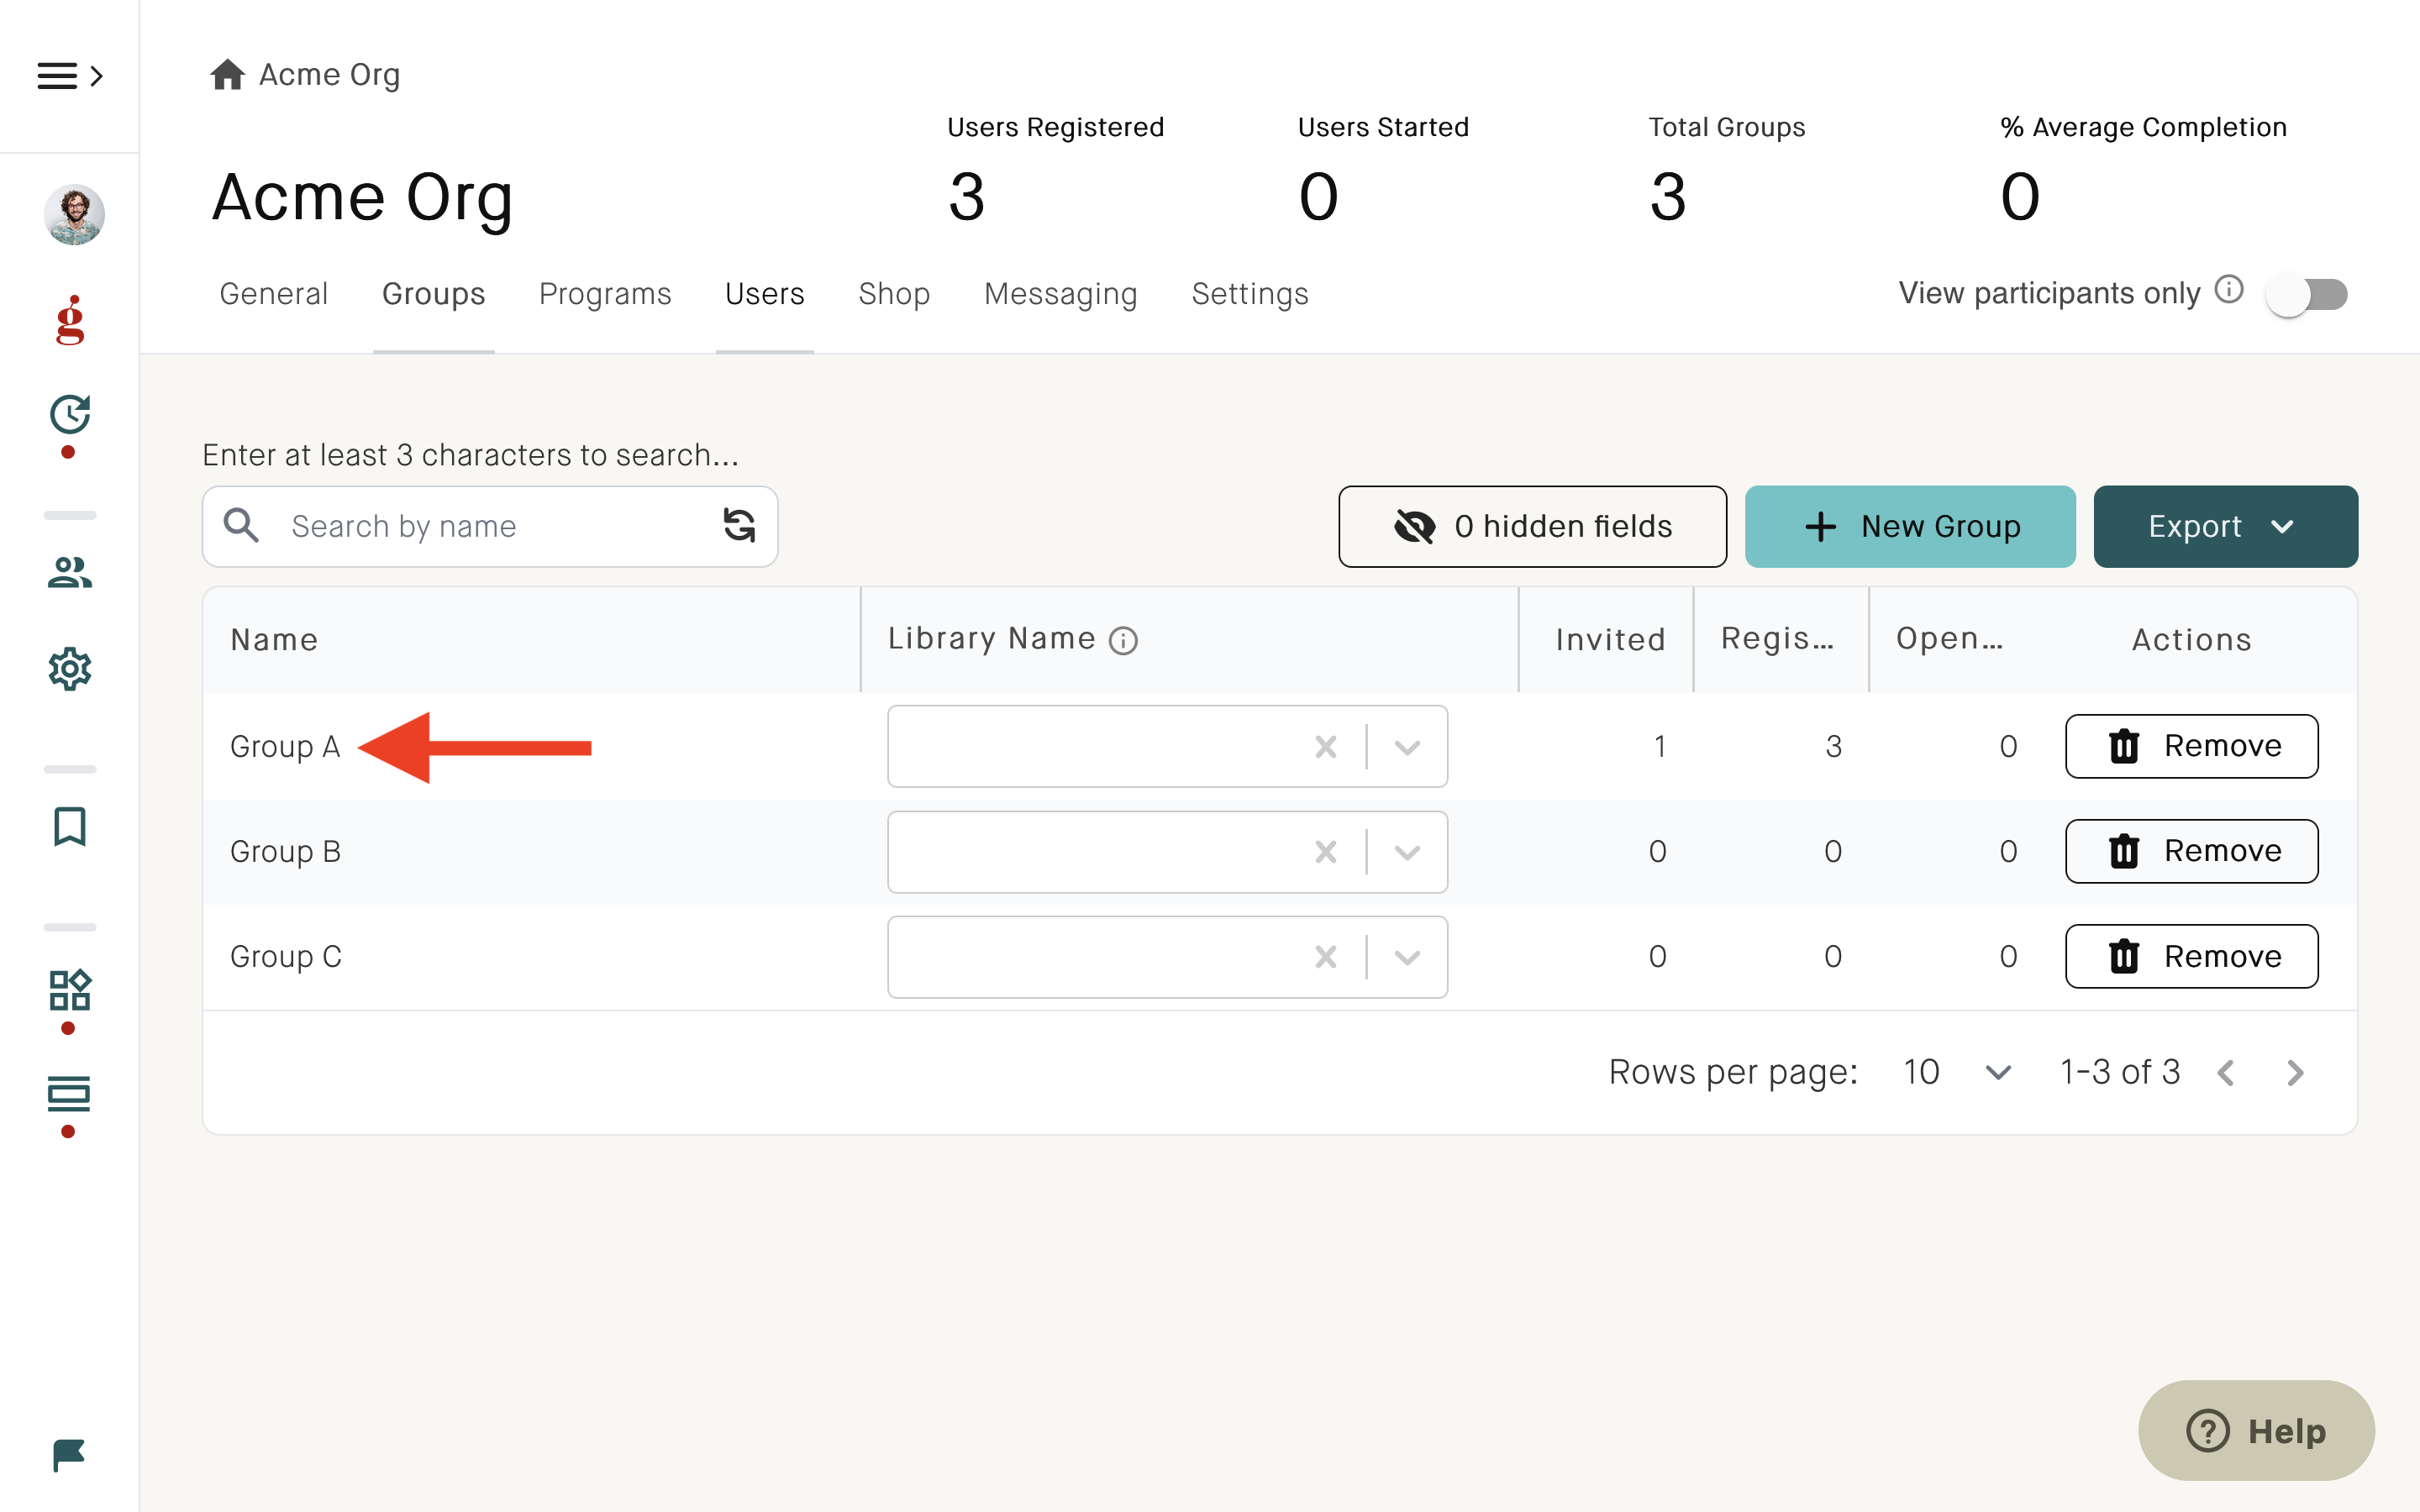Image resolution: width=2420 pixels, height=1512 pixels.
Task: Click the magnifier search icon
Action: [241, 525]
